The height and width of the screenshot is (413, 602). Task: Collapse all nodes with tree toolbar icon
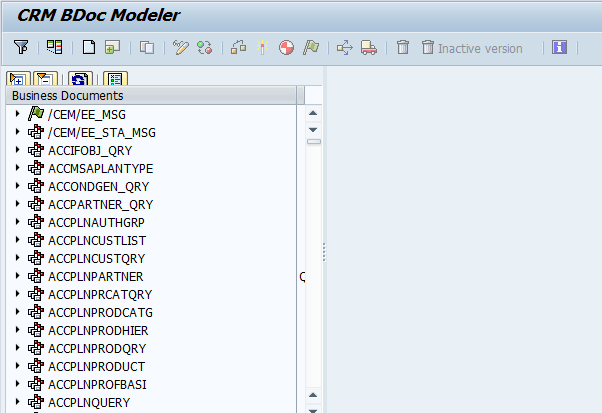point(45,79)
